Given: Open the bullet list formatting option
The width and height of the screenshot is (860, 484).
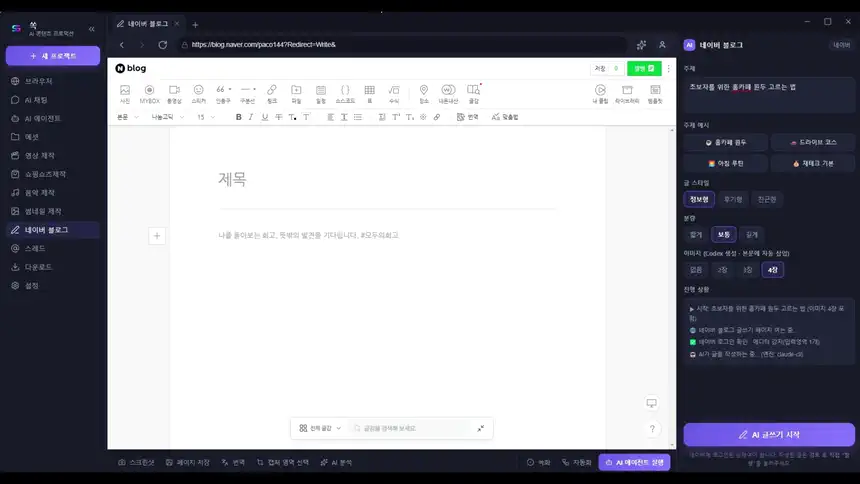Looking at the screenshot, I should pos(358,117).
